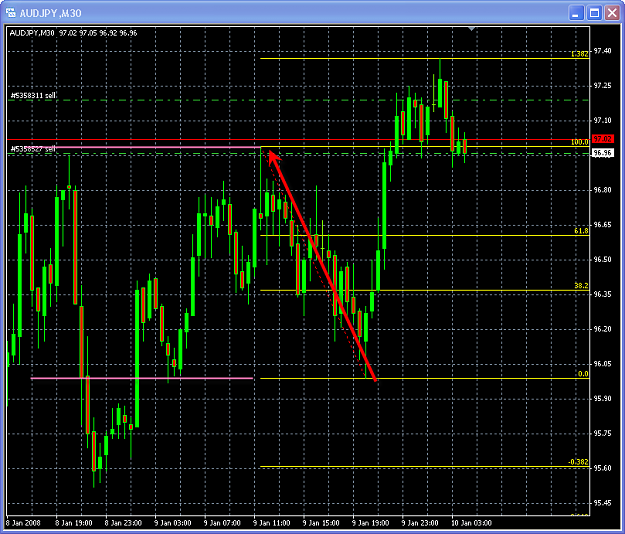Select the yellow -0.382 Fibonacci line
Screen dimensions: 625x534
coord(425,466)
